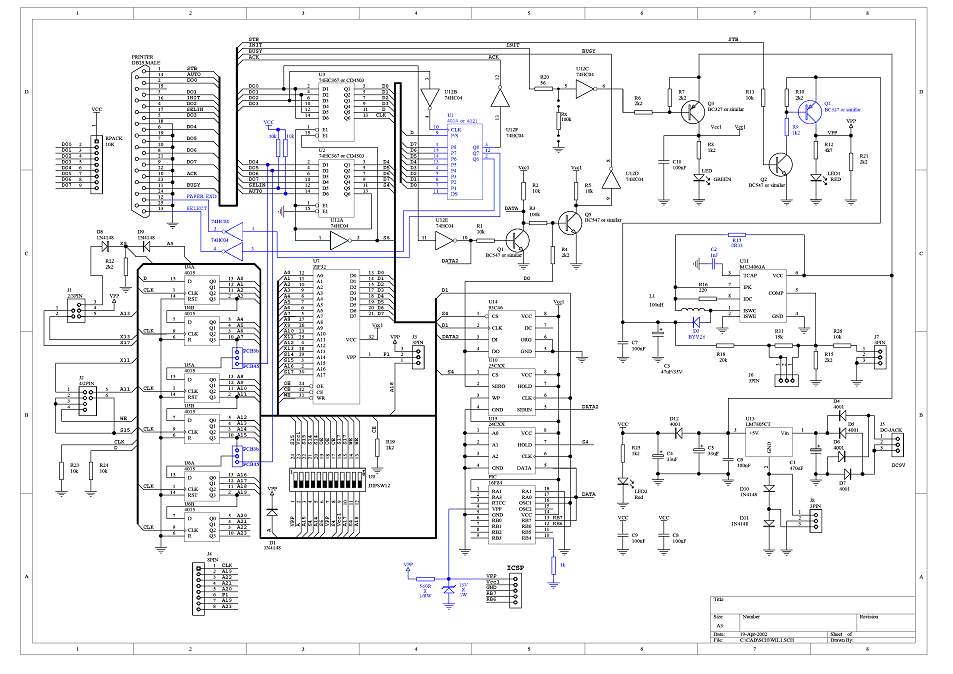The image size is (953, 674).
Task: Click the GREEN LED symbol
Action: click(699, 178)
